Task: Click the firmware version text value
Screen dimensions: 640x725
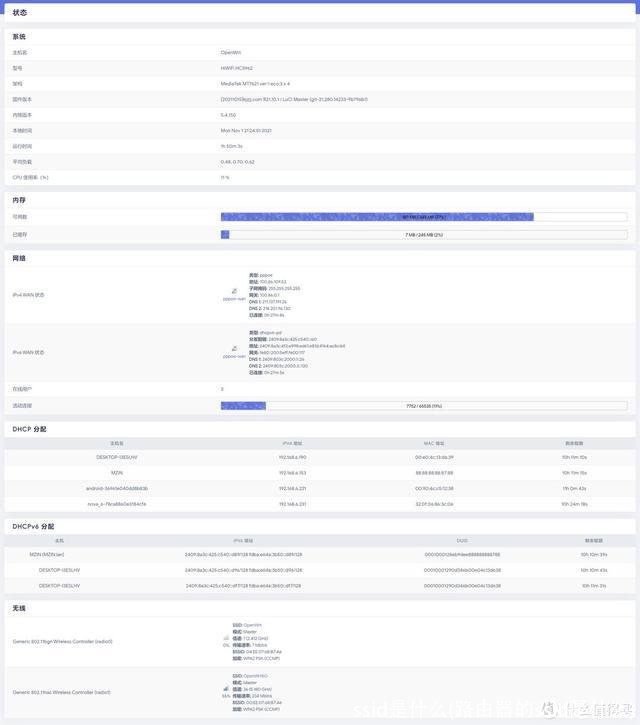Action: pos(294,99)
